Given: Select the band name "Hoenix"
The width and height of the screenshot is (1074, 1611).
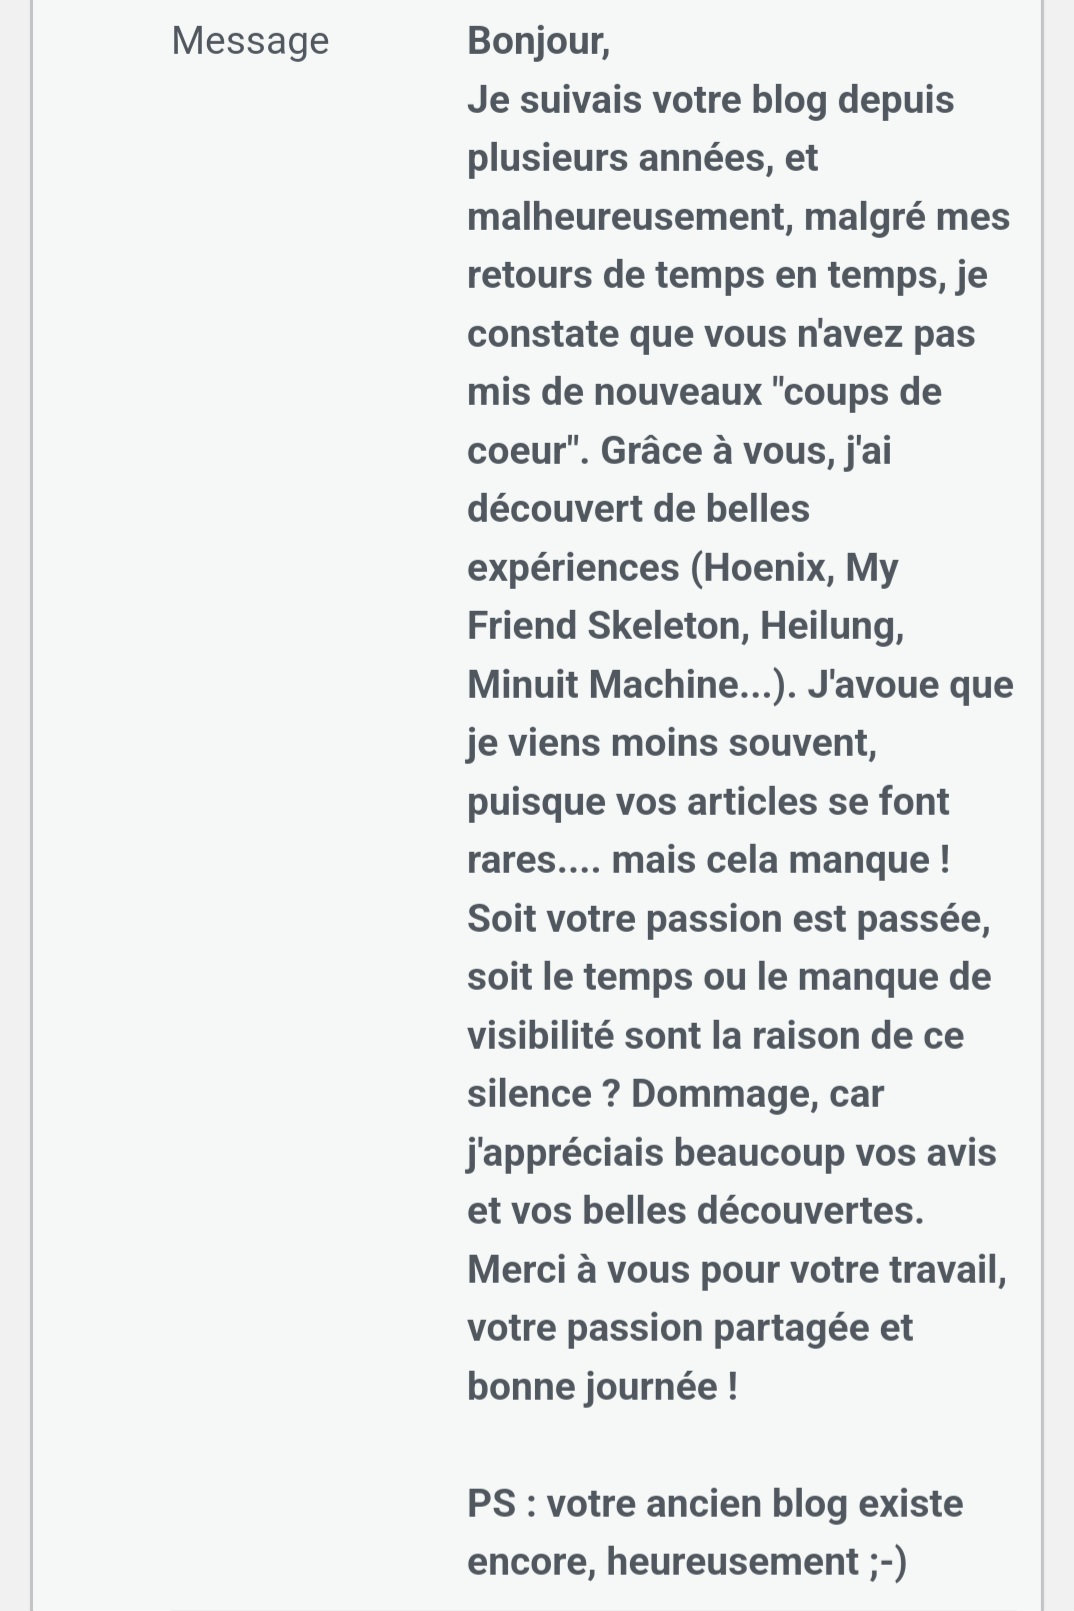Looking at the screenshot, I should click(x=767, y=568).
